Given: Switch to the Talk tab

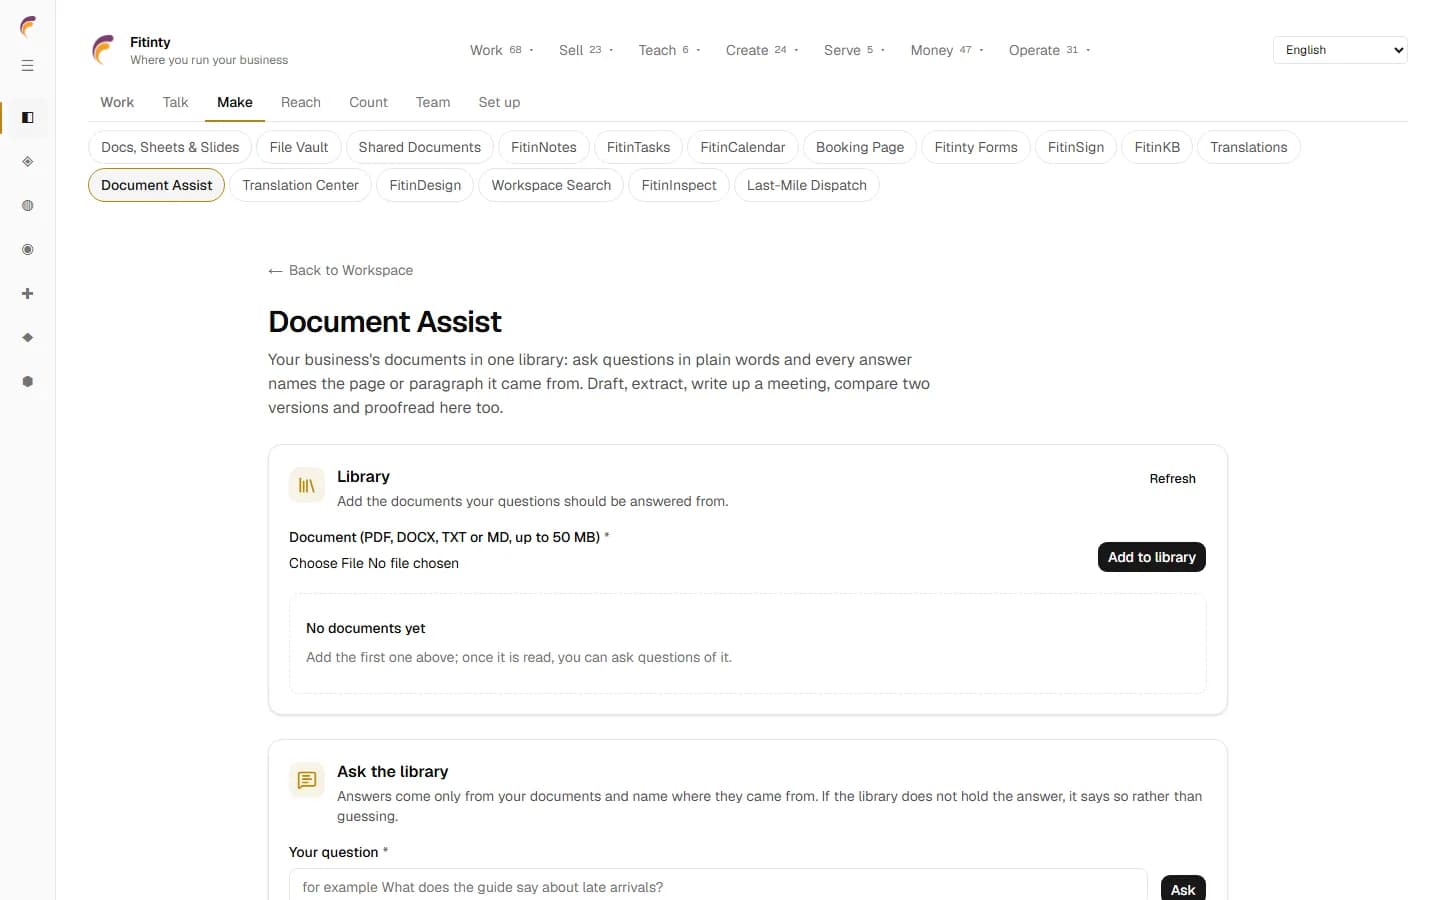Looking at the screenshot, I should tap(175, 102).
